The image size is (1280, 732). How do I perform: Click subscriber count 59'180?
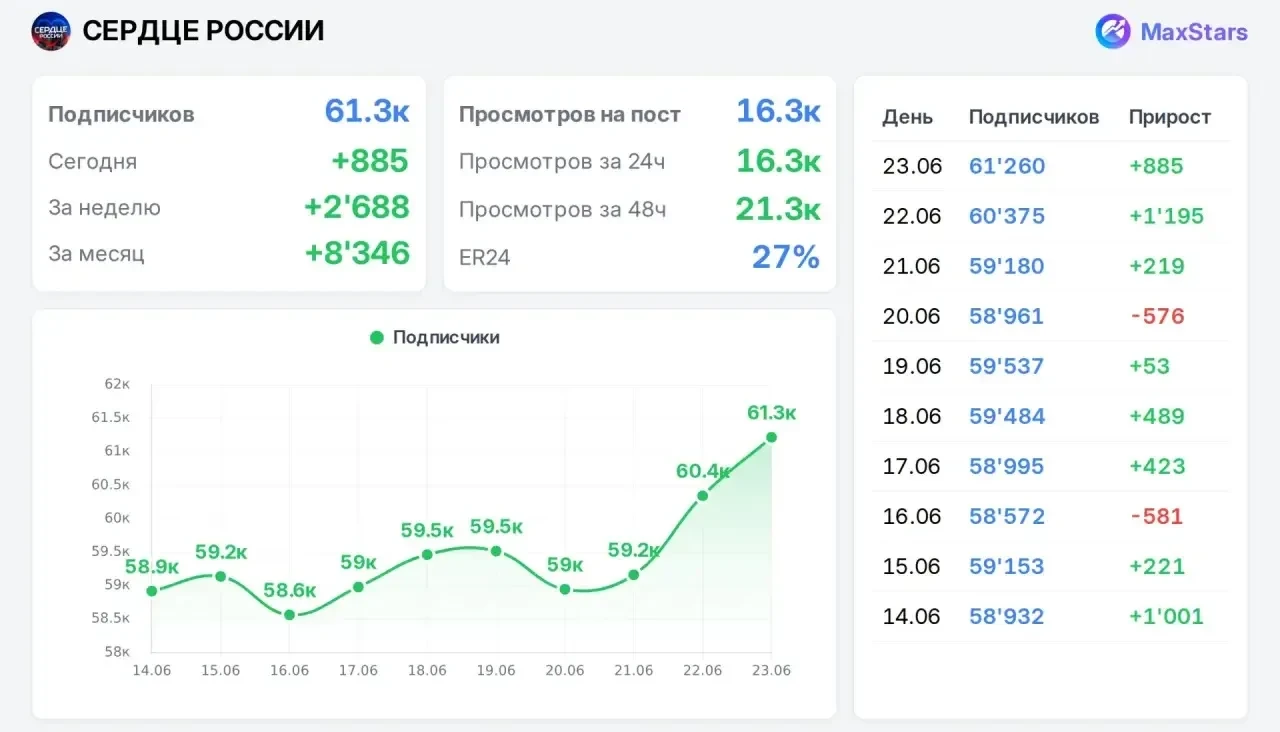(x=1007, y=266)
